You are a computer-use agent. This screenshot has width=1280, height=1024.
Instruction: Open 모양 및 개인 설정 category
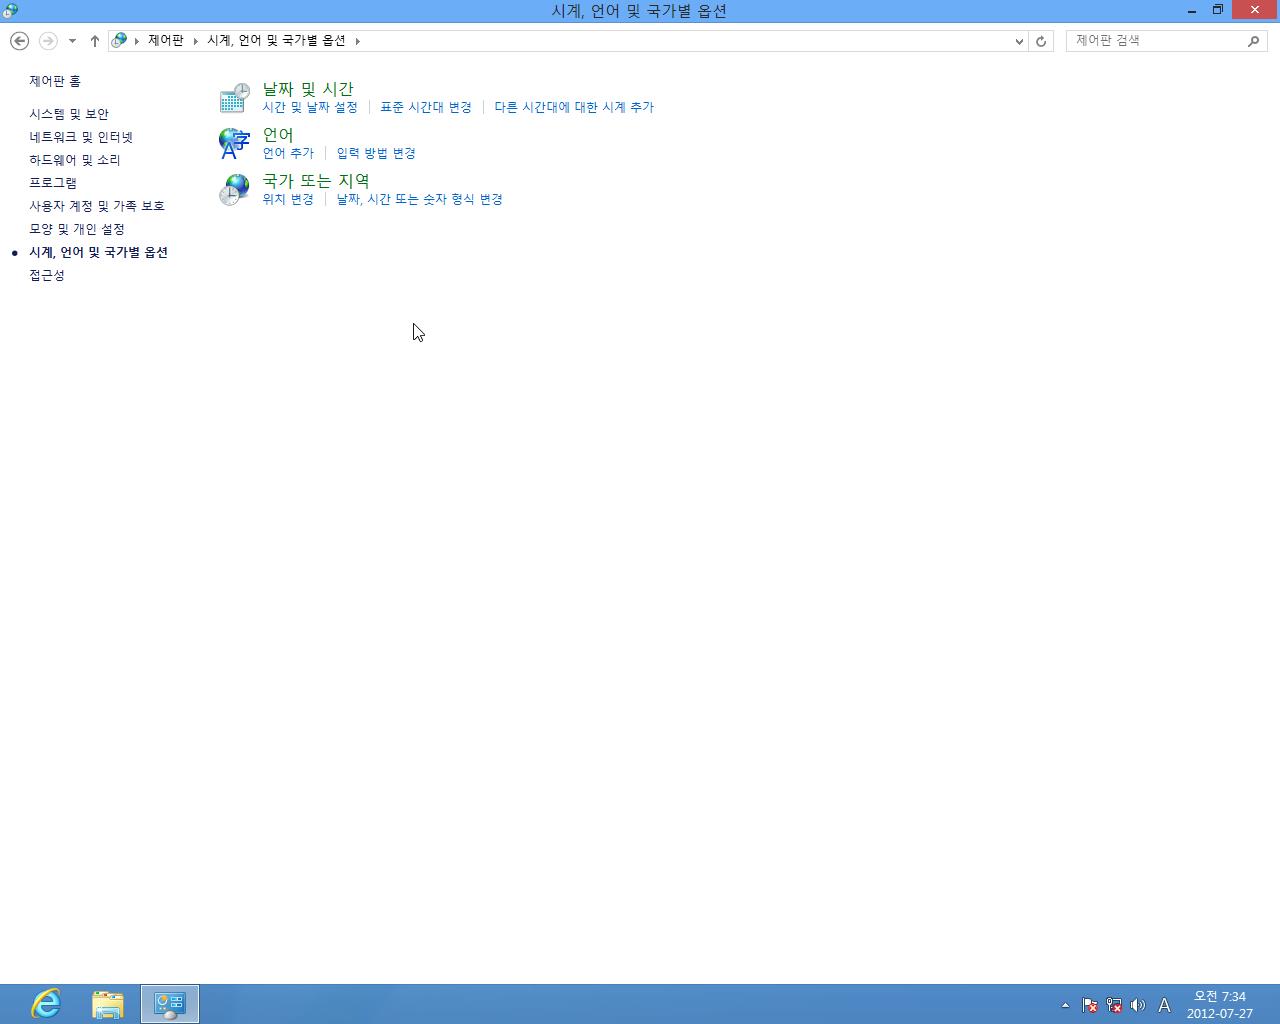click(x=77, y=229)
